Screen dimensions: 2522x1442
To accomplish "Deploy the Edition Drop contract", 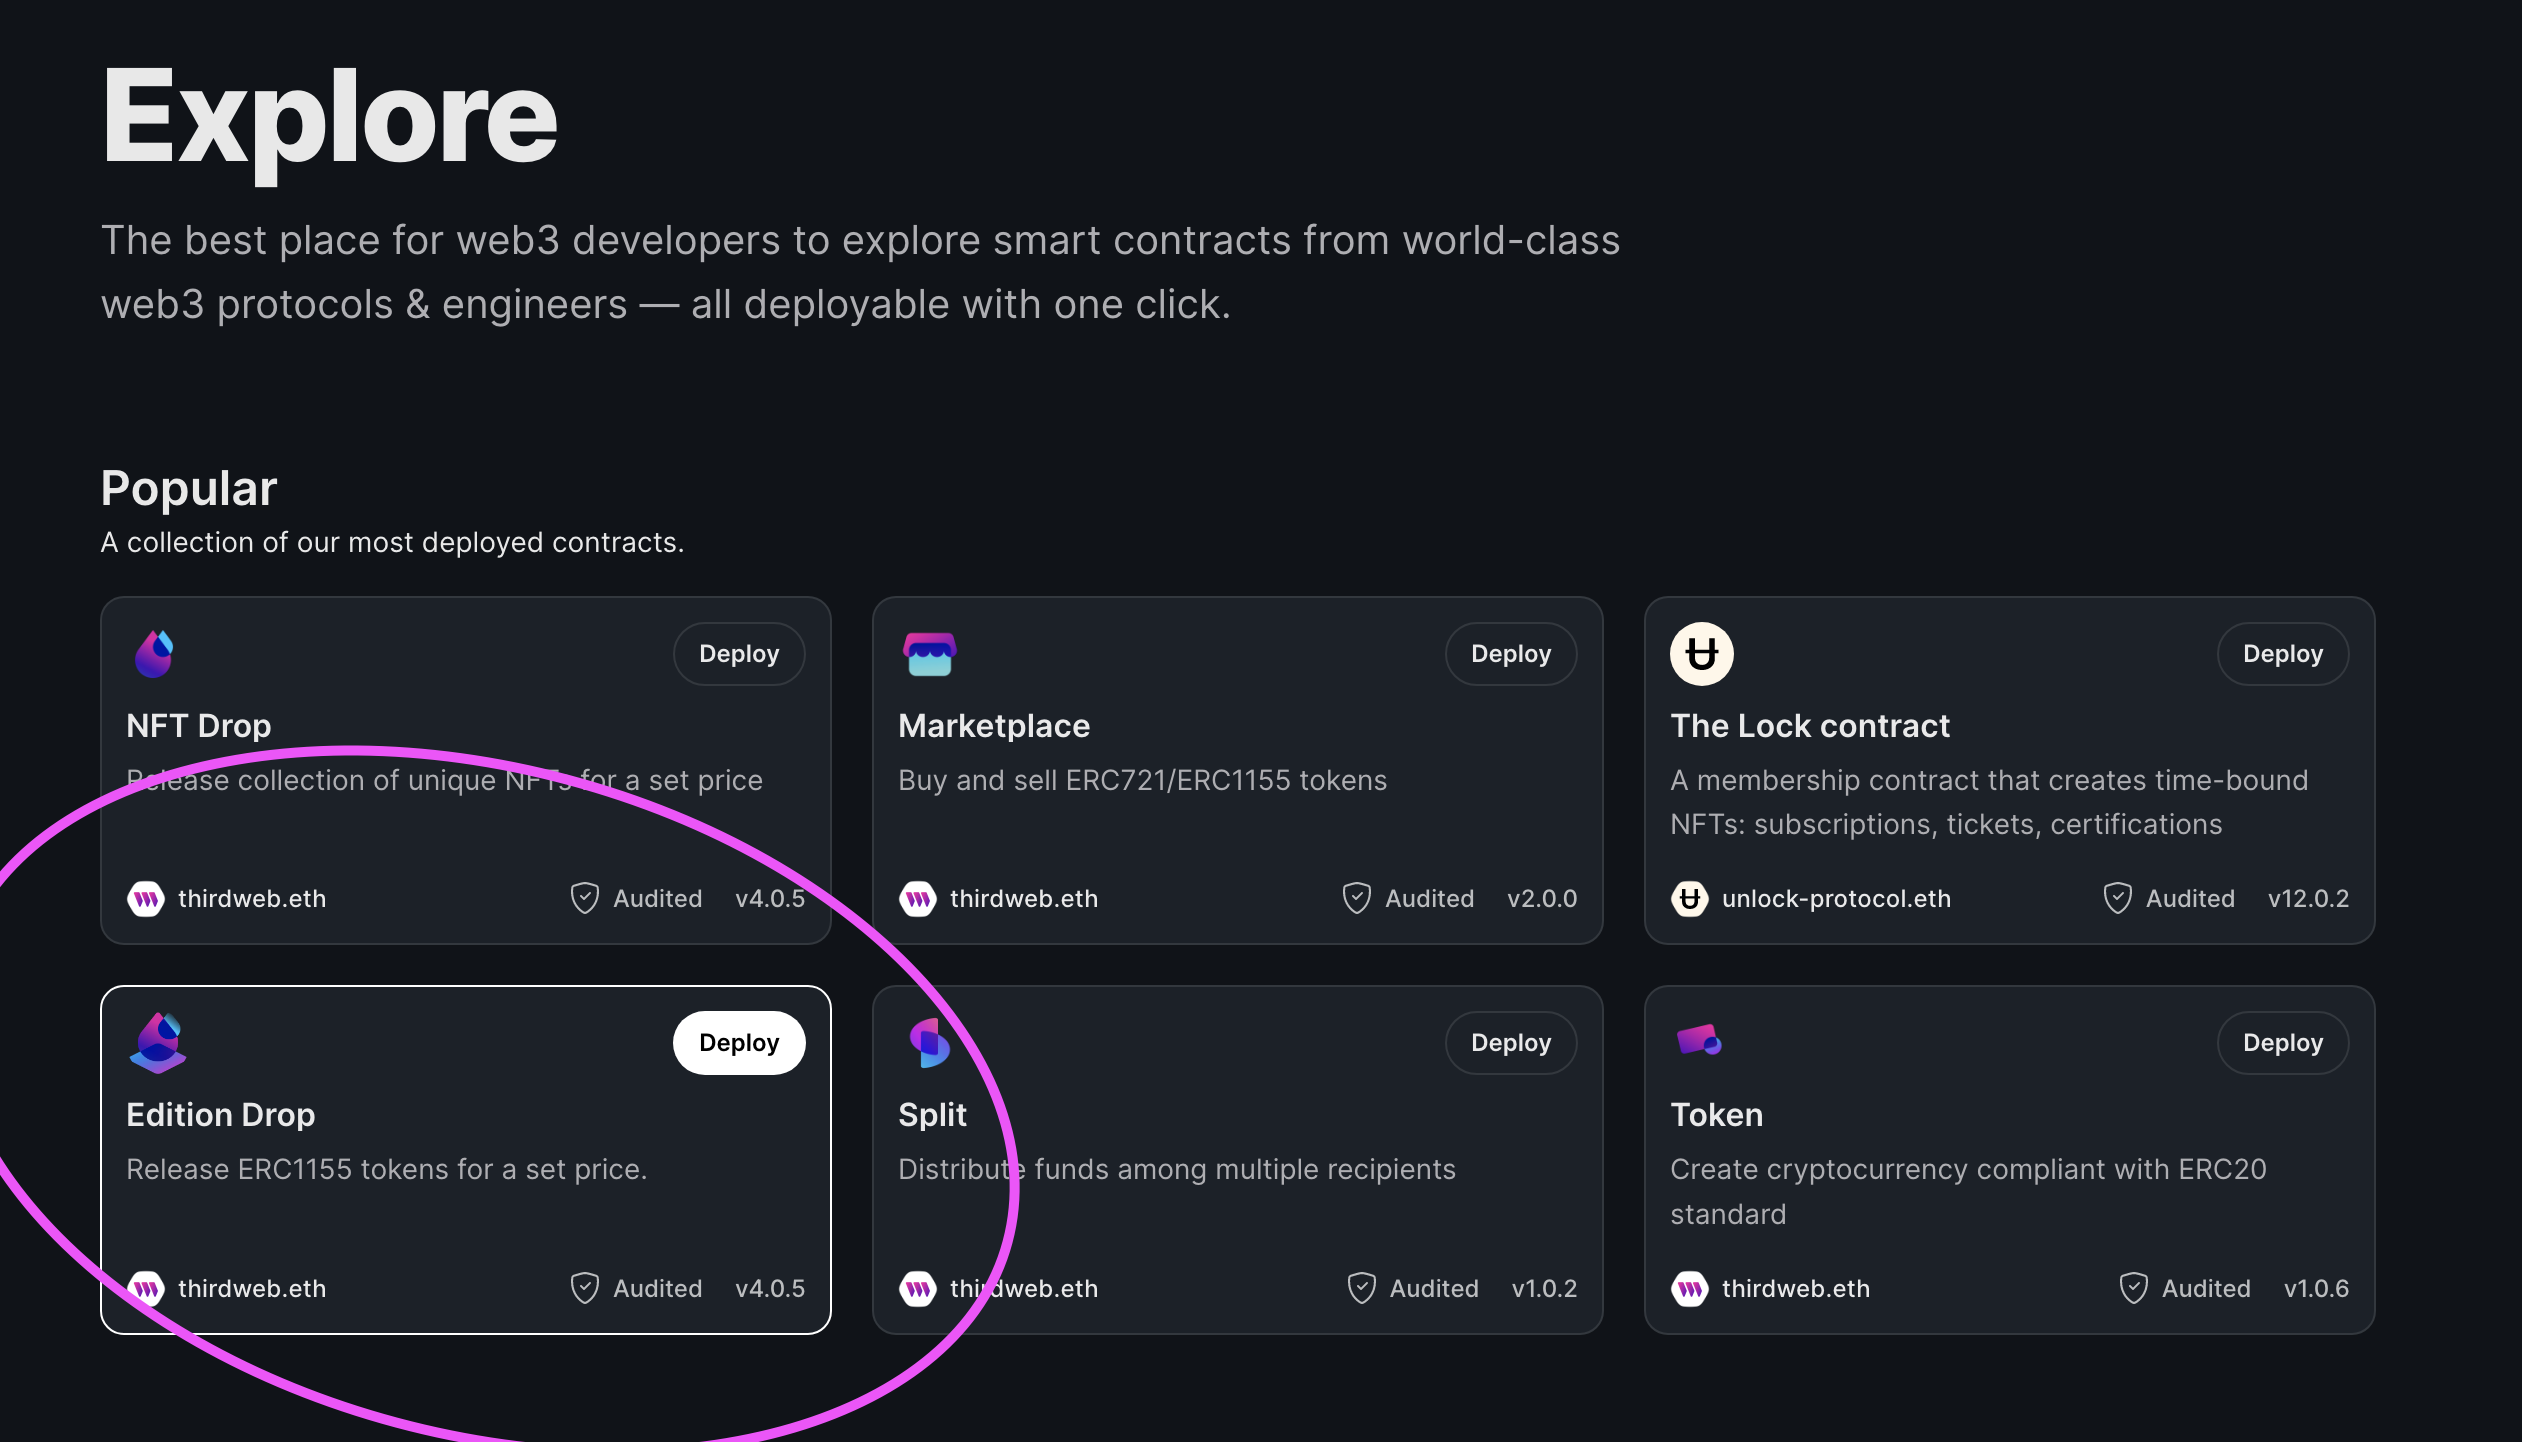I will [739, 1043].
